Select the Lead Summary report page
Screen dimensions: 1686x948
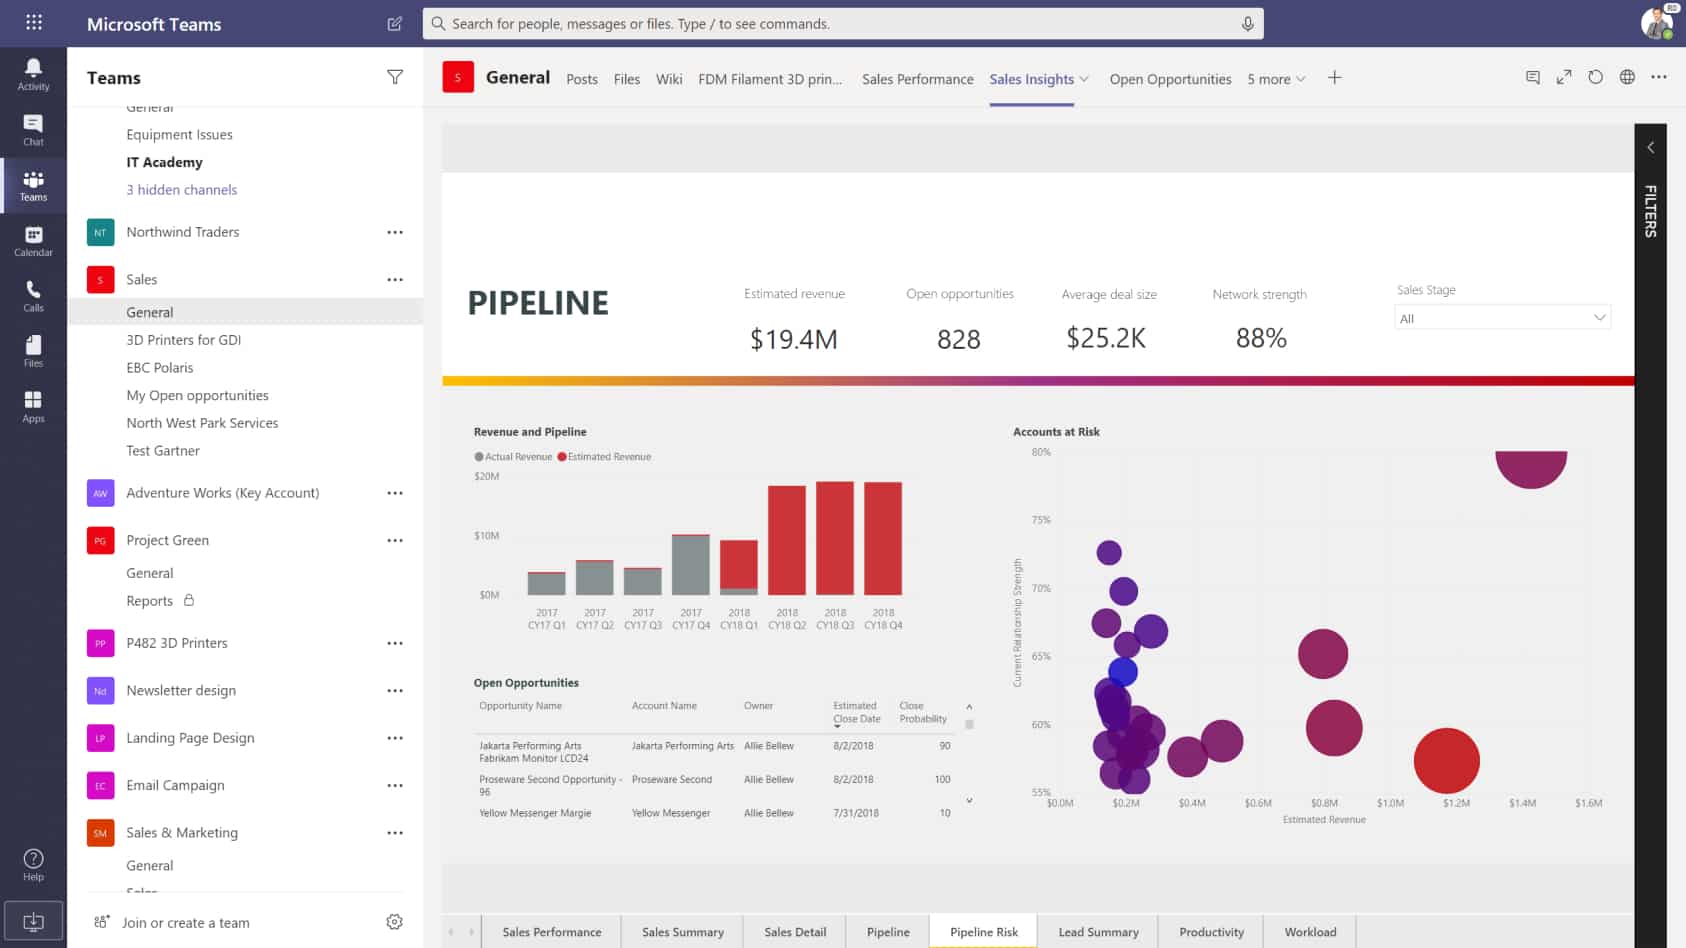pos(1098,932)
